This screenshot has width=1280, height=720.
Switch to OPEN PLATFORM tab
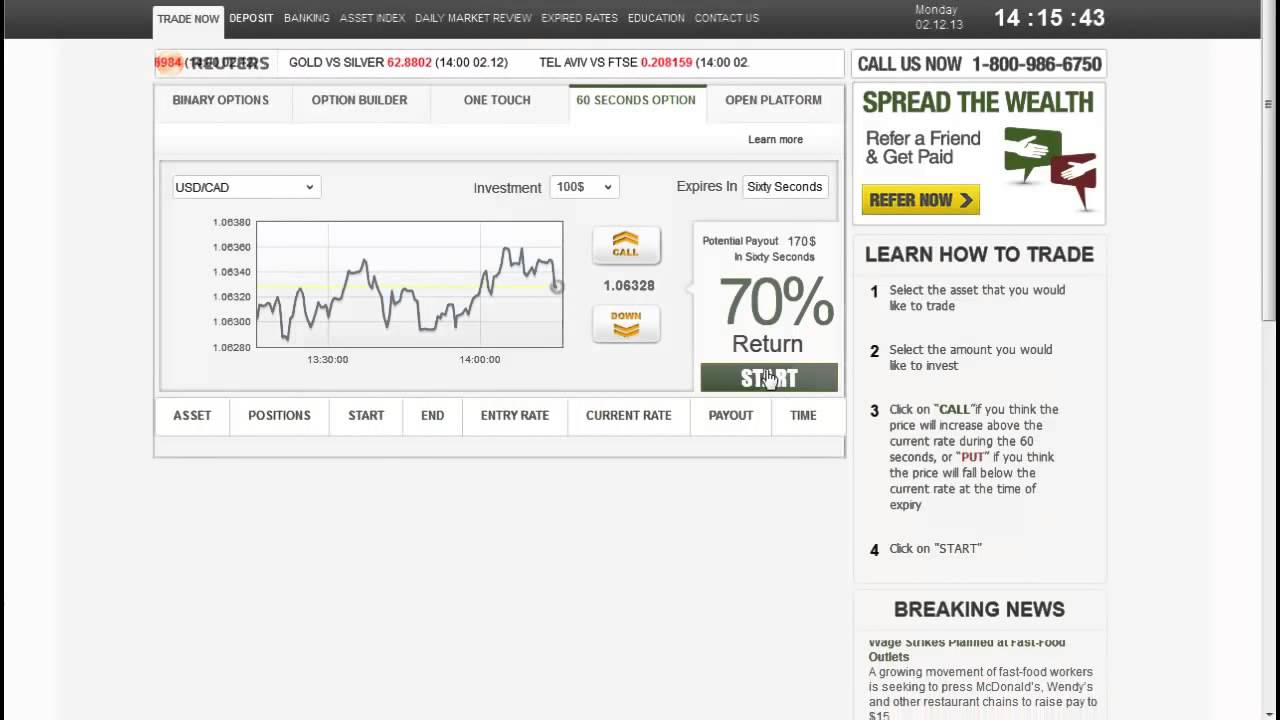(773, 101)
